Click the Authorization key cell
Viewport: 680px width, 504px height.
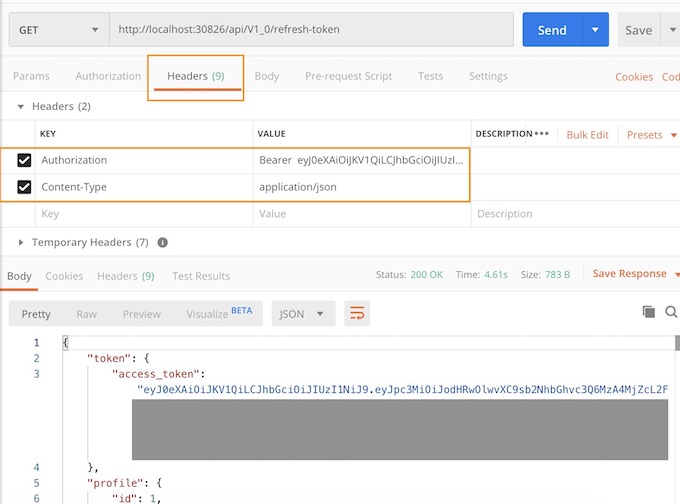[144, 160]
